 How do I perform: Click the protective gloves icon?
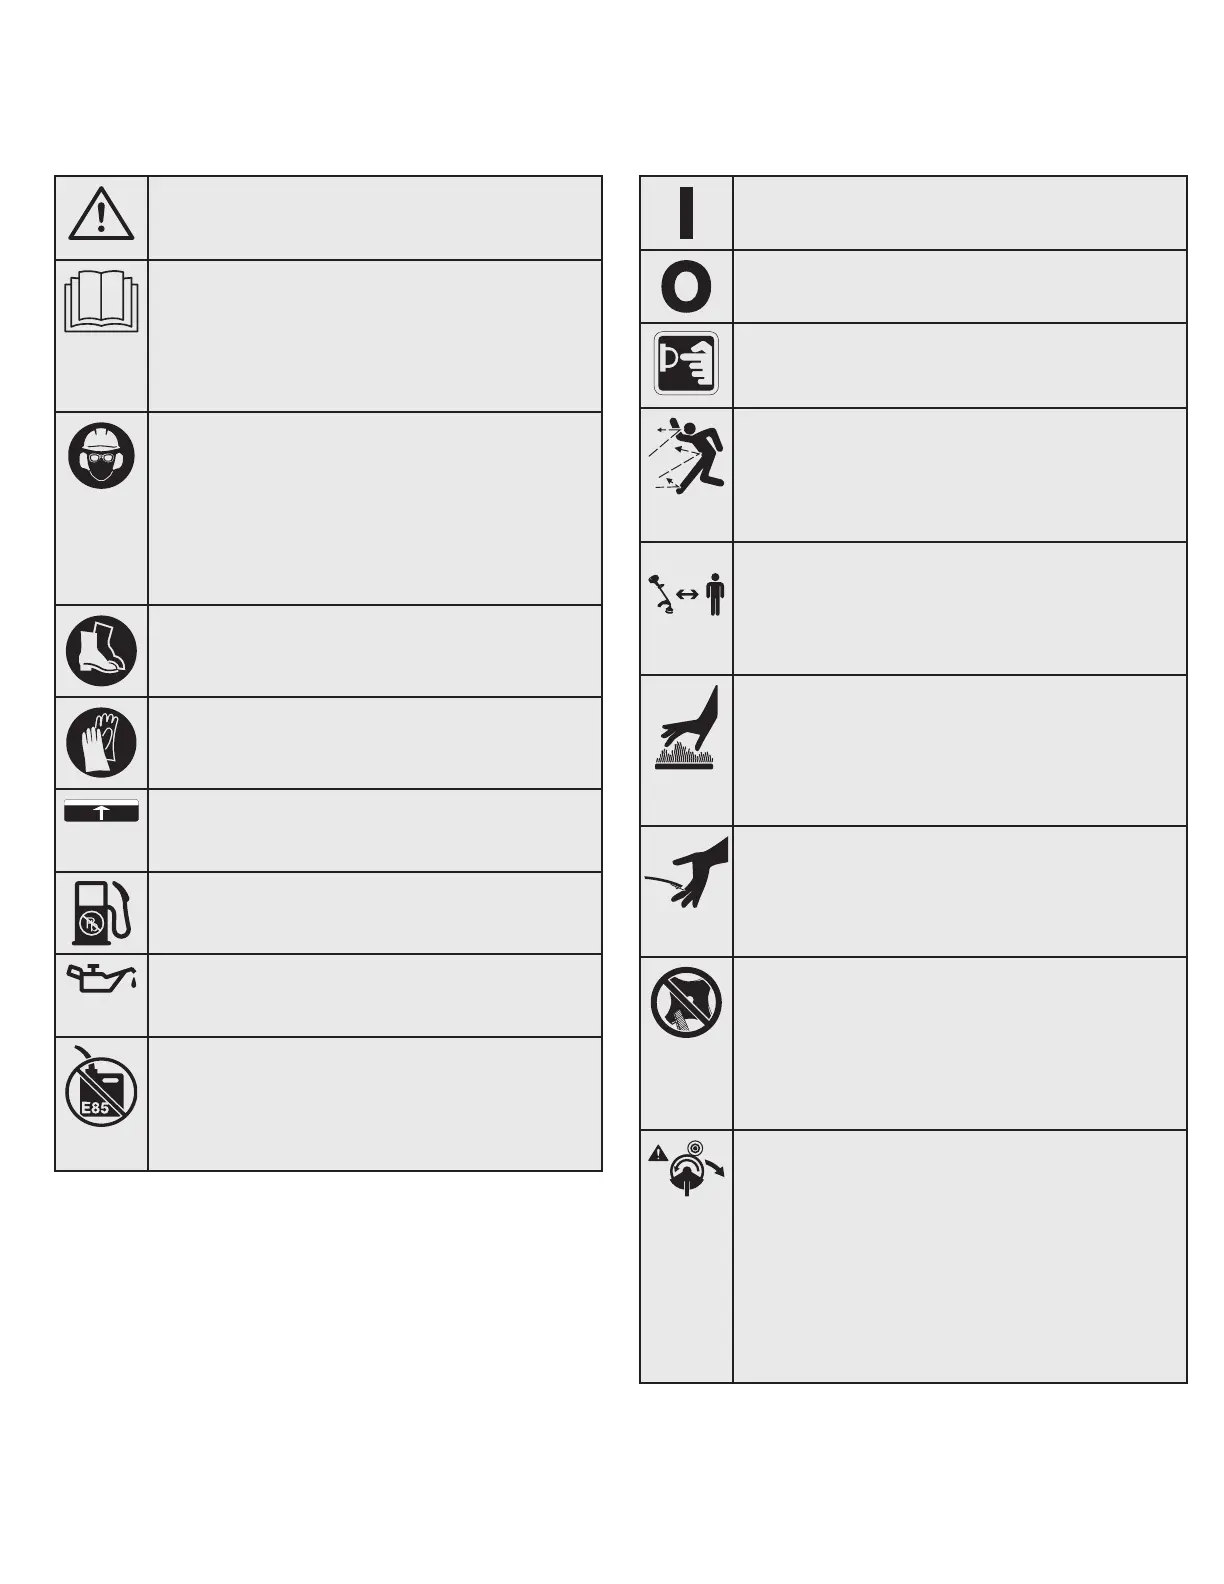[x=101, y=743]
